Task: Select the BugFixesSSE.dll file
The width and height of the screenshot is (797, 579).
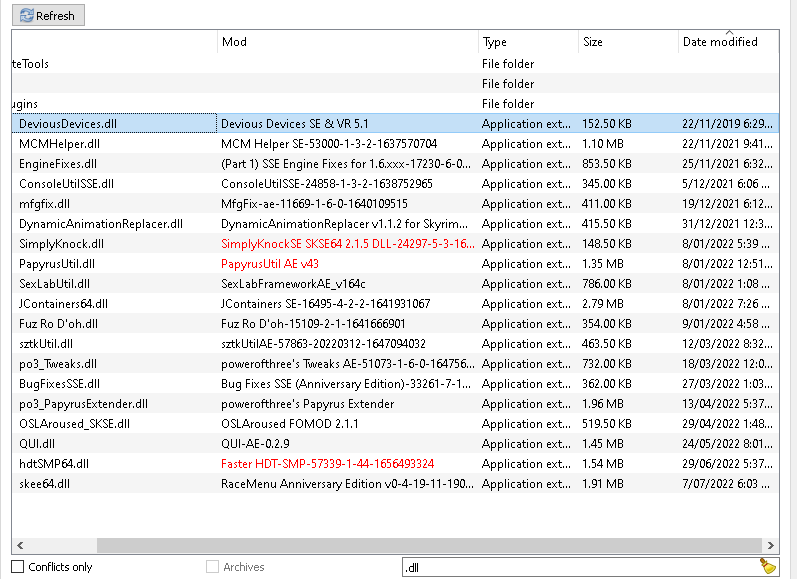Action: pyautogui.click(x=59, y=384)
